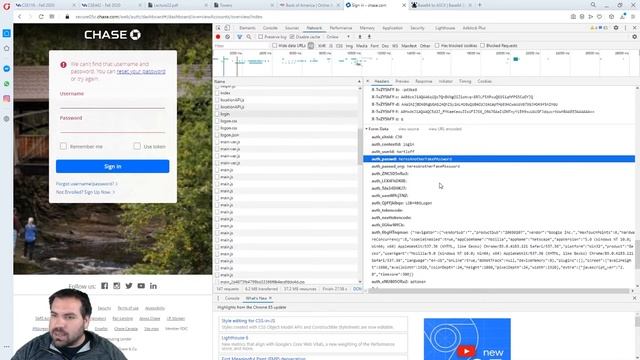Open Chase Facebook page icon
640x360 pixels.
[104, 286]
